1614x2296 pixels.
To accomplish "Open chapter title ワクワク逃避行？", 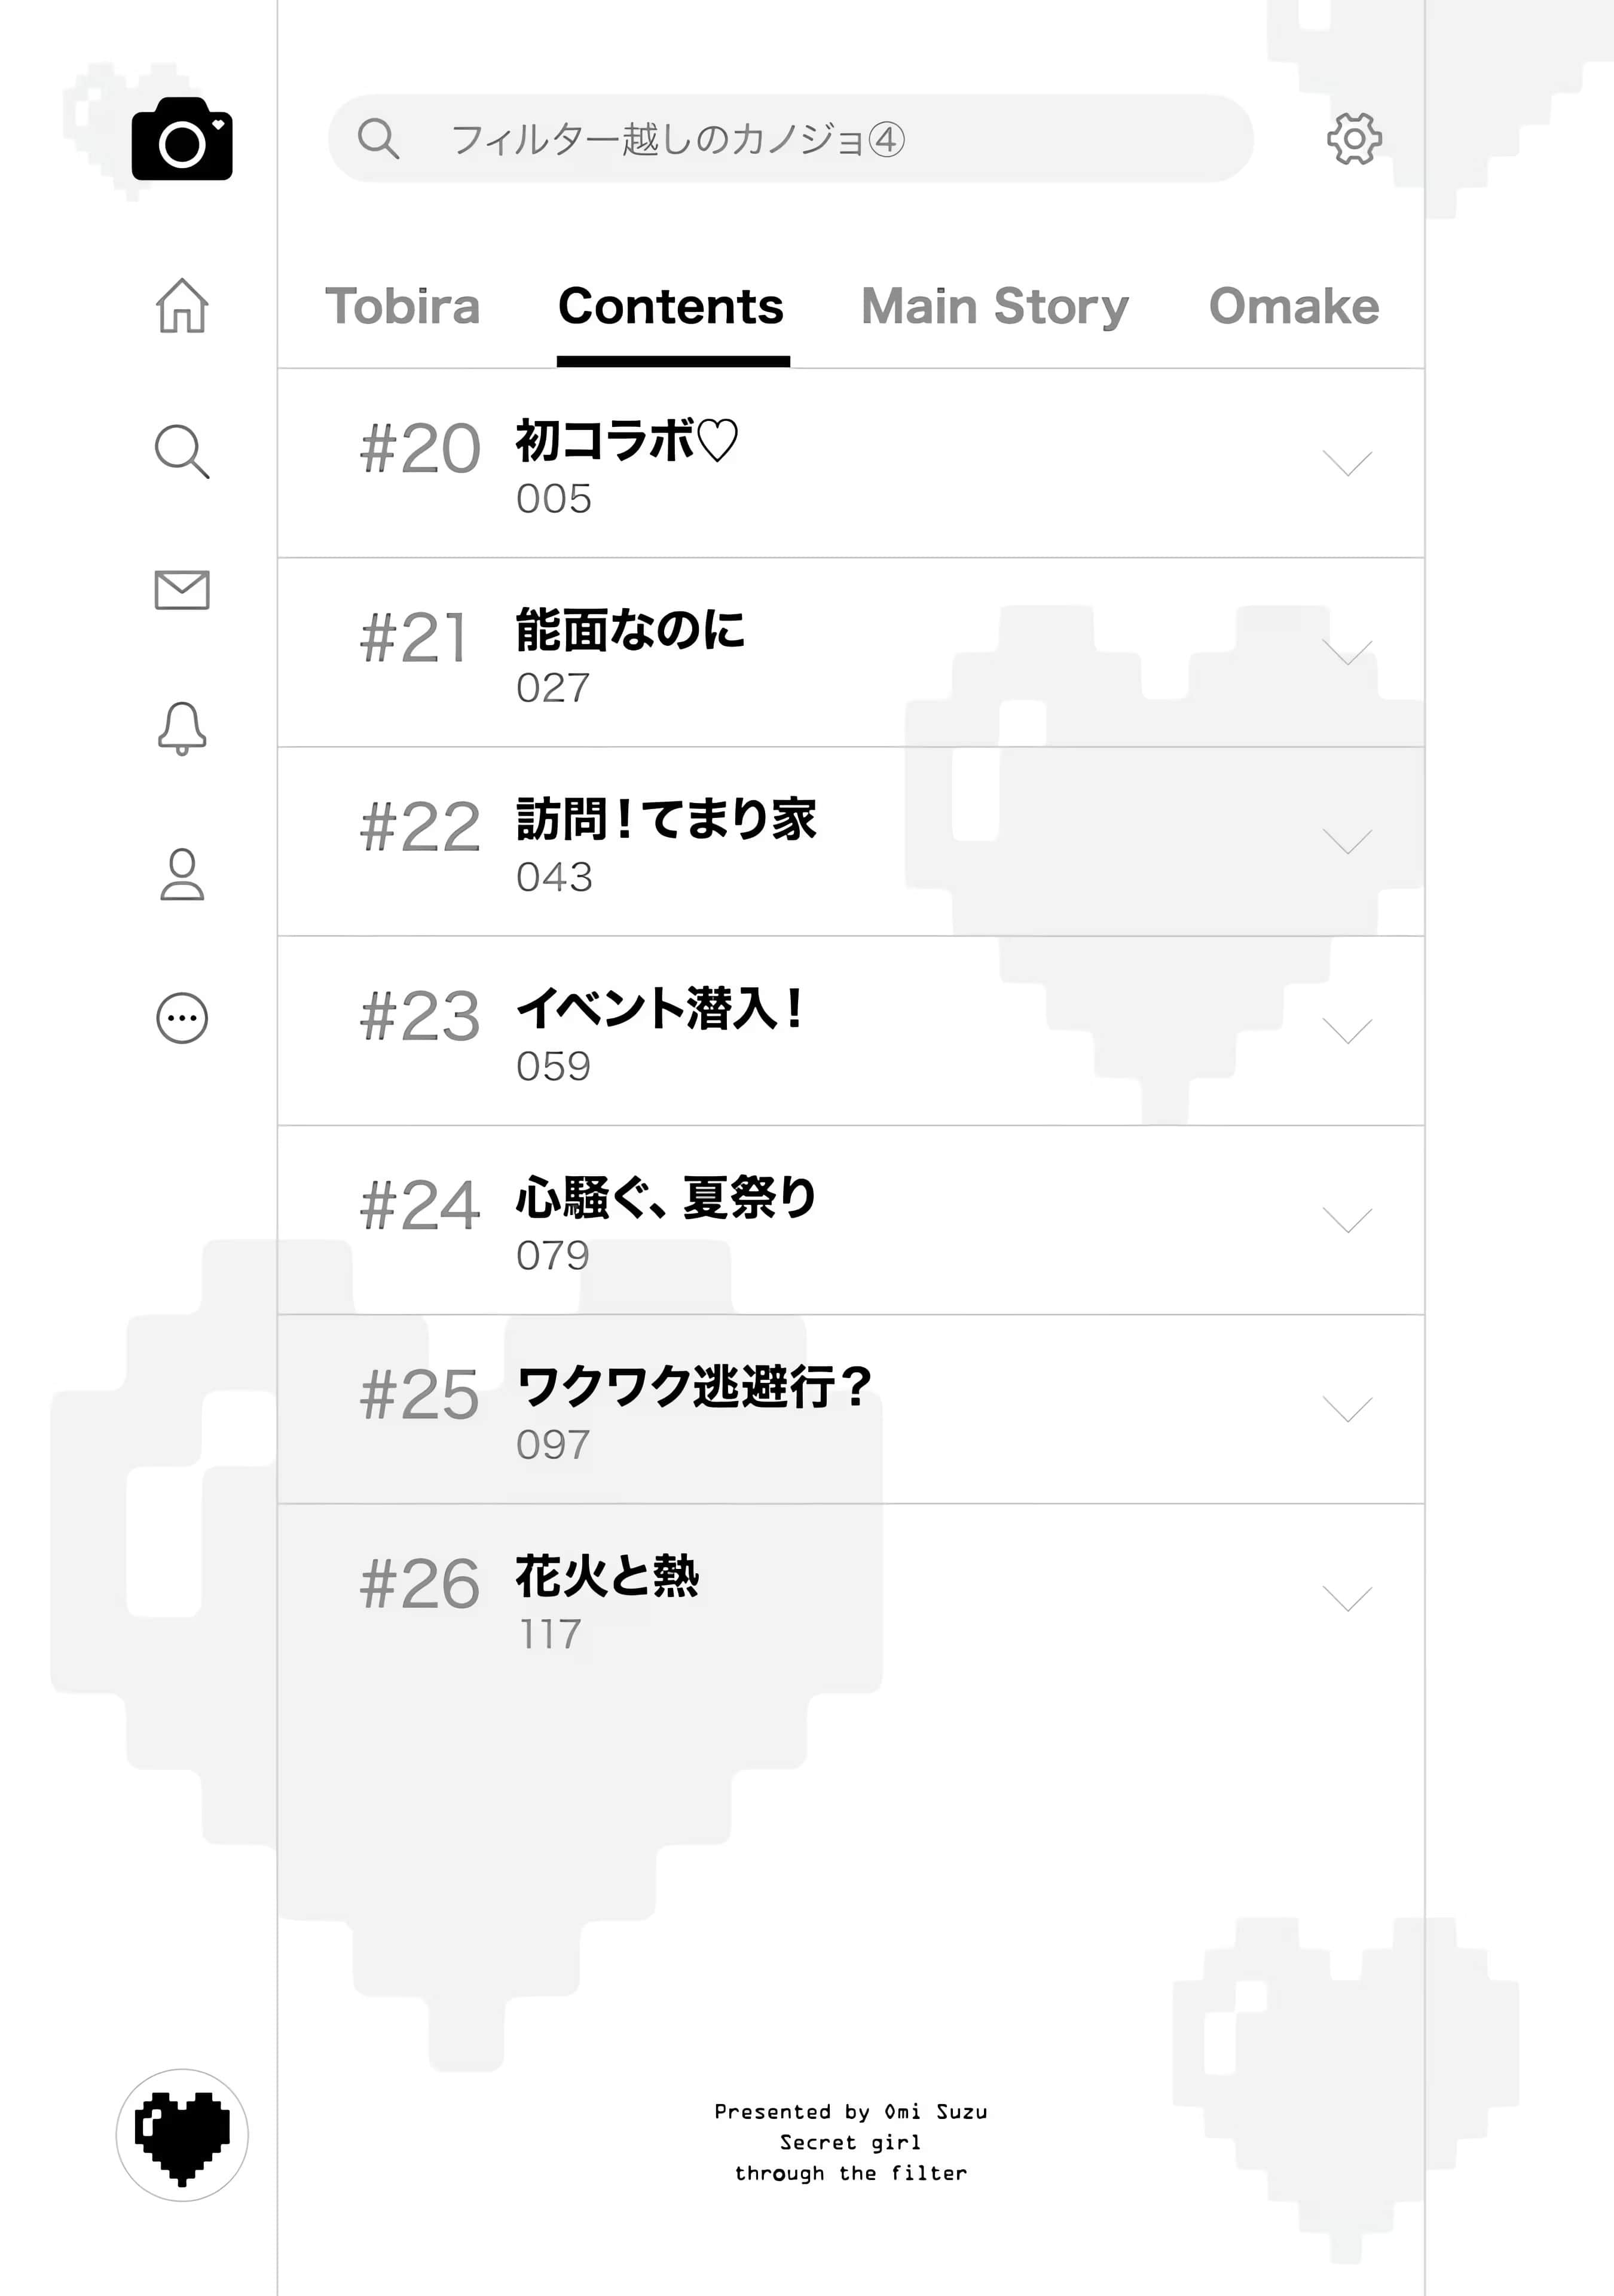I will (694, 1388).
